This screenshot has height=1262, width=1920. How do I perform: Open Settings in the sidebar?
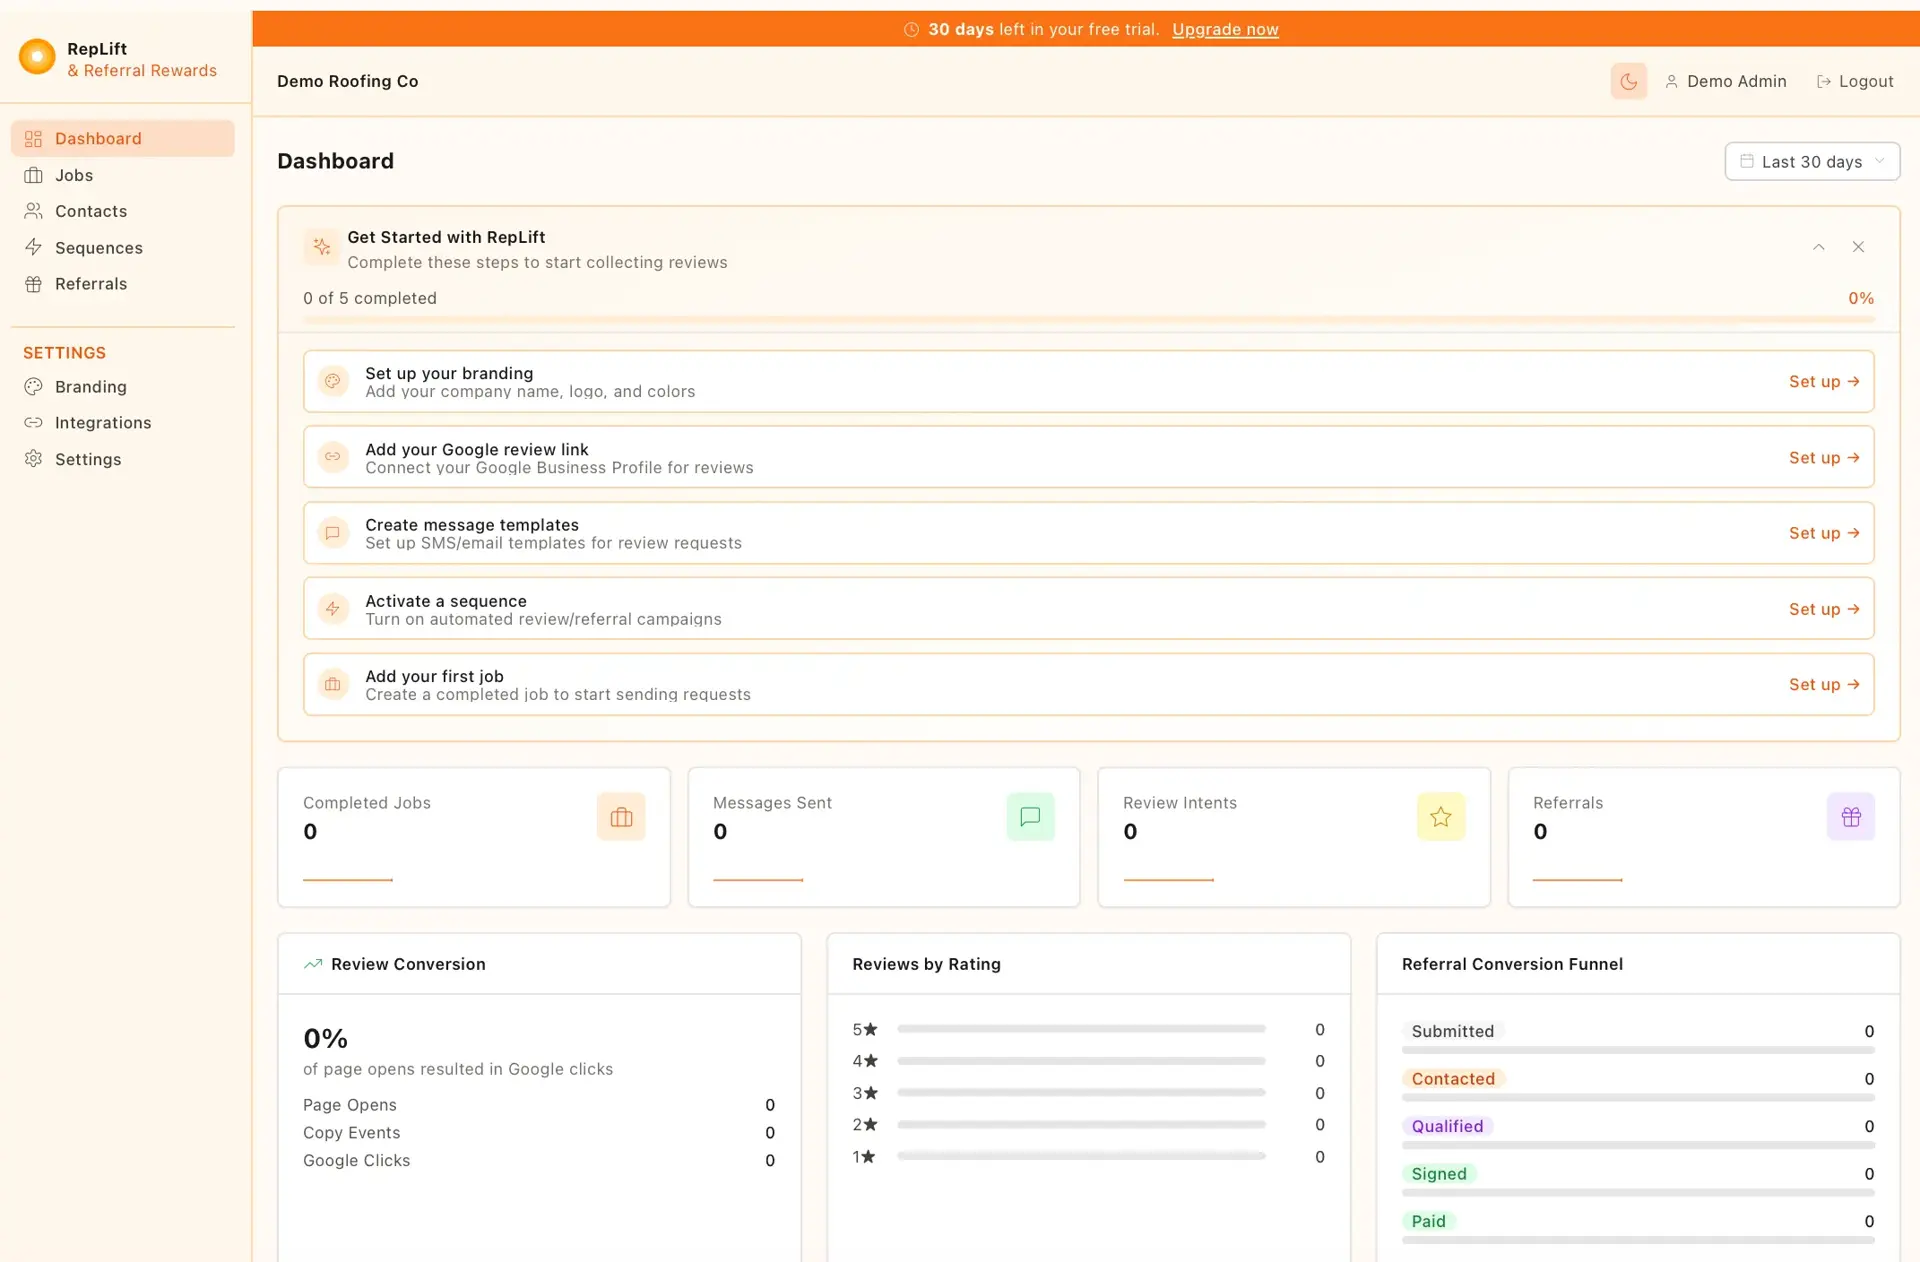tap(123, 459)
